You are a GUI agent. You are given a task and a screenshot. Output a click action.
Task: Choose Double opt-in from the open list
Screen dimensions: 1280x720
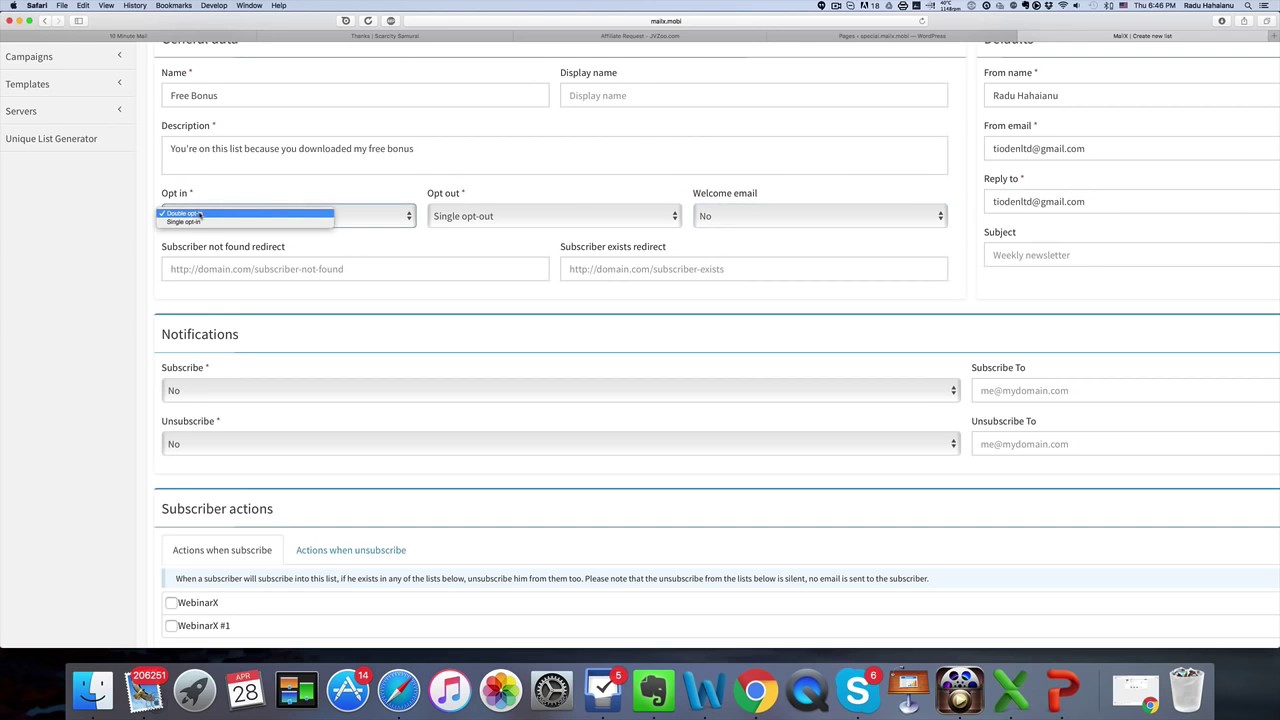[245, 213]
